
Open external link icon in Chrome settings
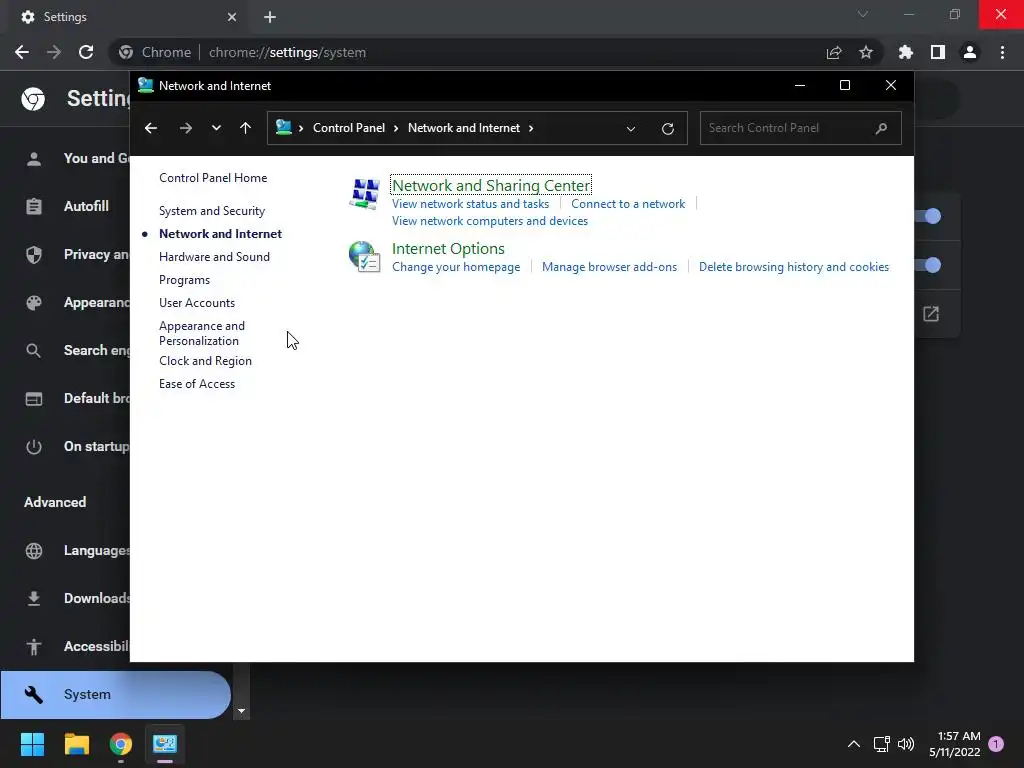[931, 314]
